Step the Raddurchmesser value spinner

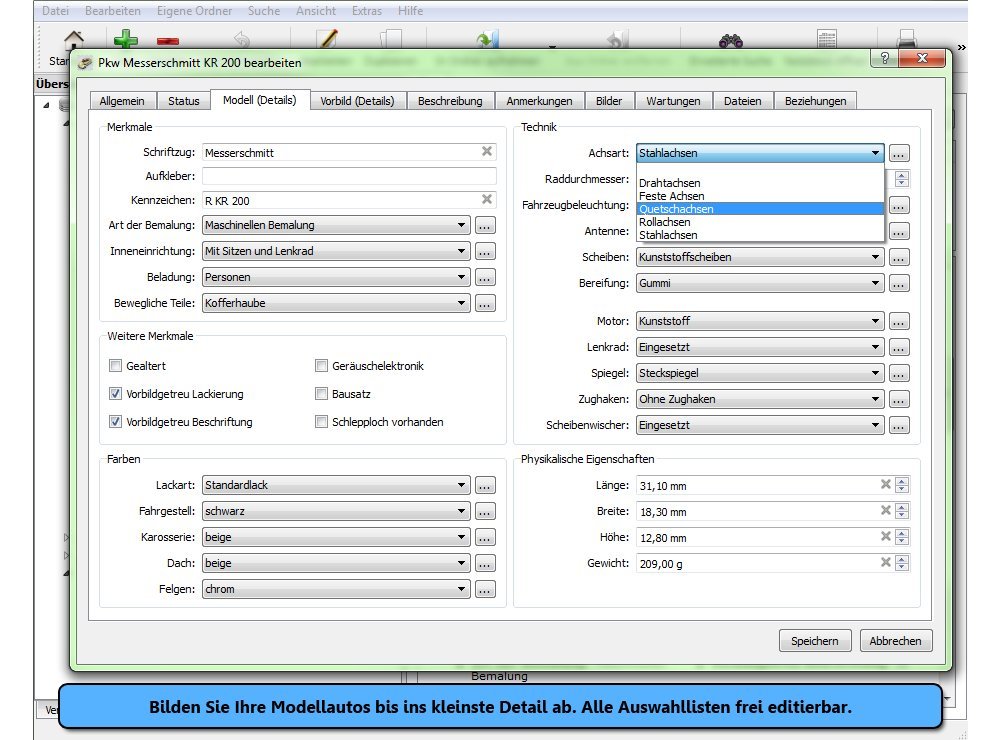[x=902, y=179]
